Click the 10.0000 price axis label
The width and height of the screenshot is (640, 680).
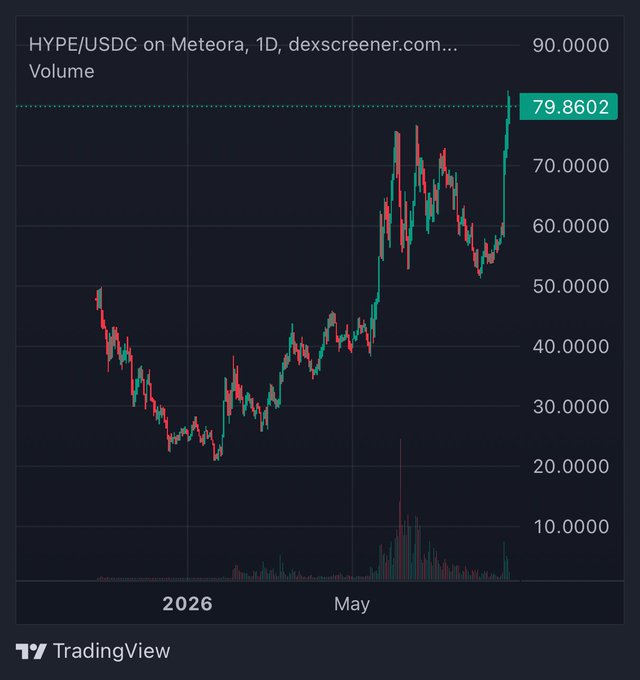pyautogui.click(x=571, y=527)
